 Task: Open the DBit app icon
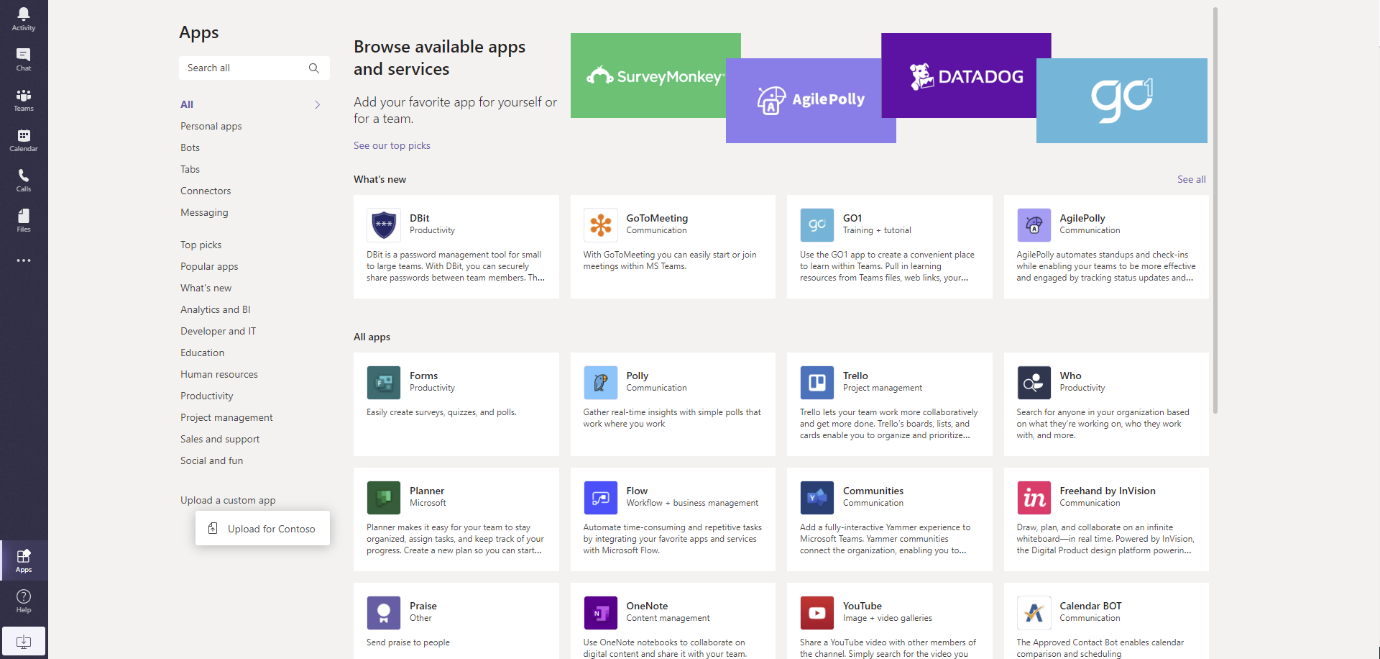tap(383, 225)
